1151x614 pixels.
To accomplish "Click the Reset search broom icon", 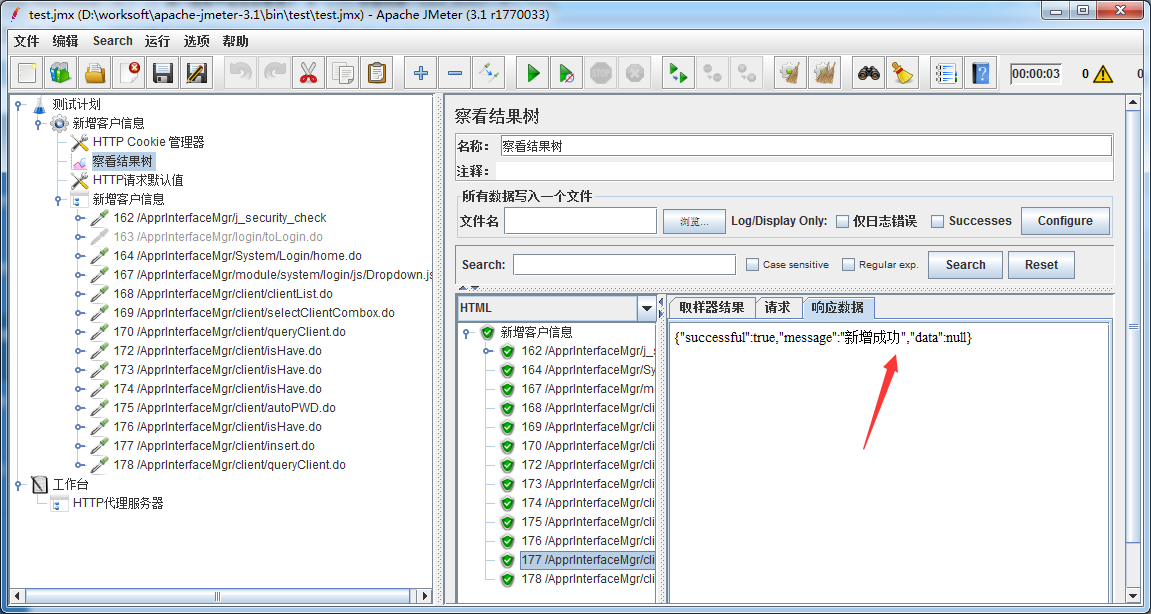I will pos(902,73).
